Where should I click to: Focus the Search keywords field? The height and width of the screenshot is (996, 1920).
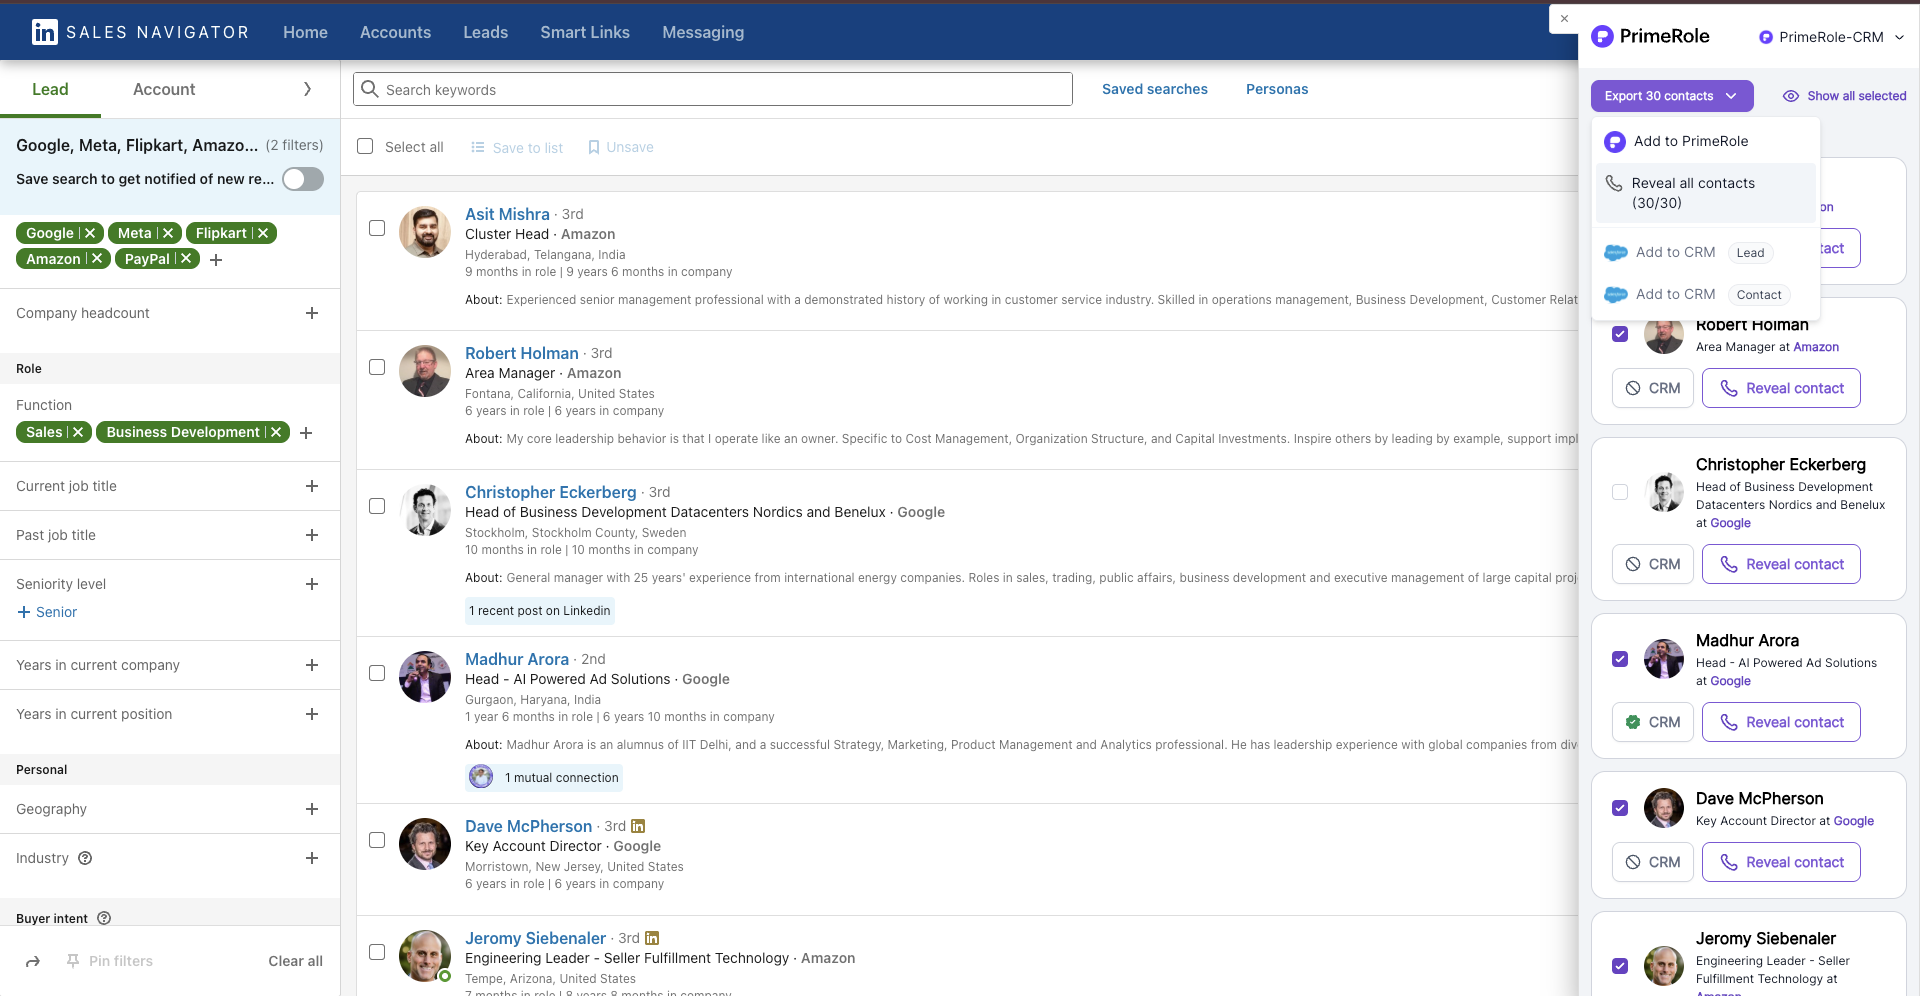pyautogui.click(x=713, y=89)
